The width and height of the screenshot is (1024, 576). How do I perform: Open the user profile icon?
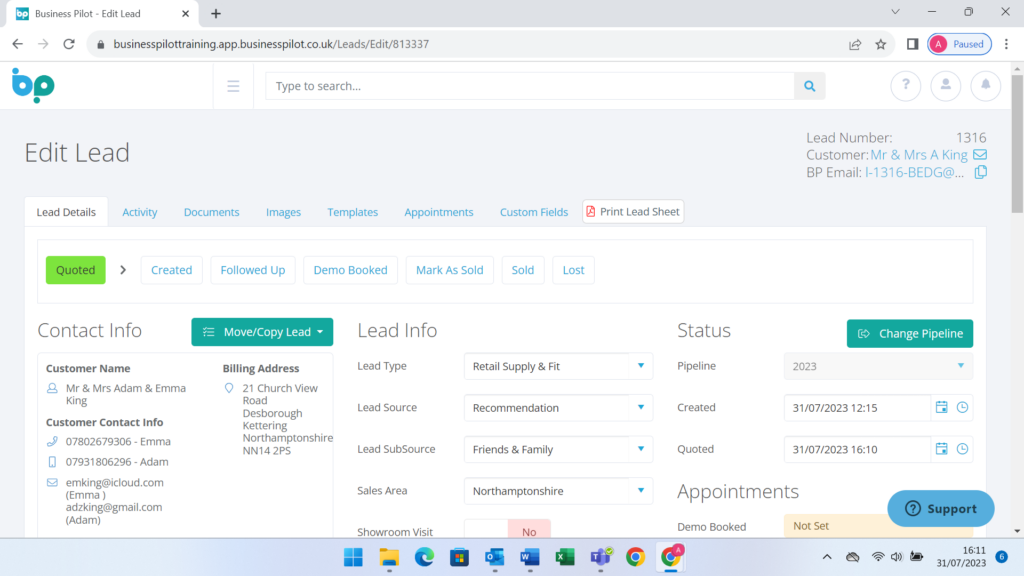945,86
